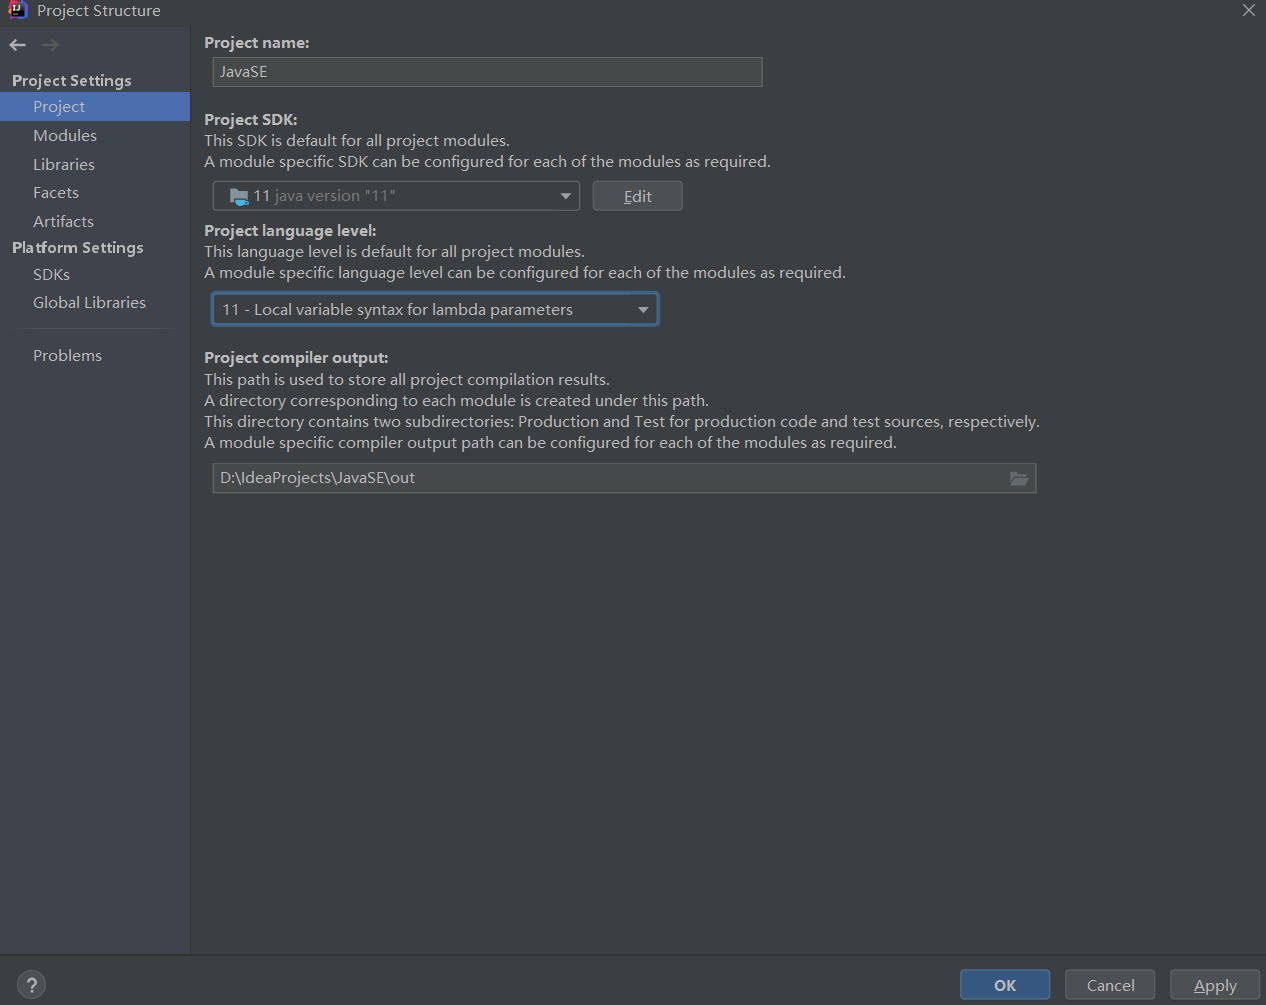1266x1005 pixels.
Task: Click the Project name text field
Action: pos(487,72)
